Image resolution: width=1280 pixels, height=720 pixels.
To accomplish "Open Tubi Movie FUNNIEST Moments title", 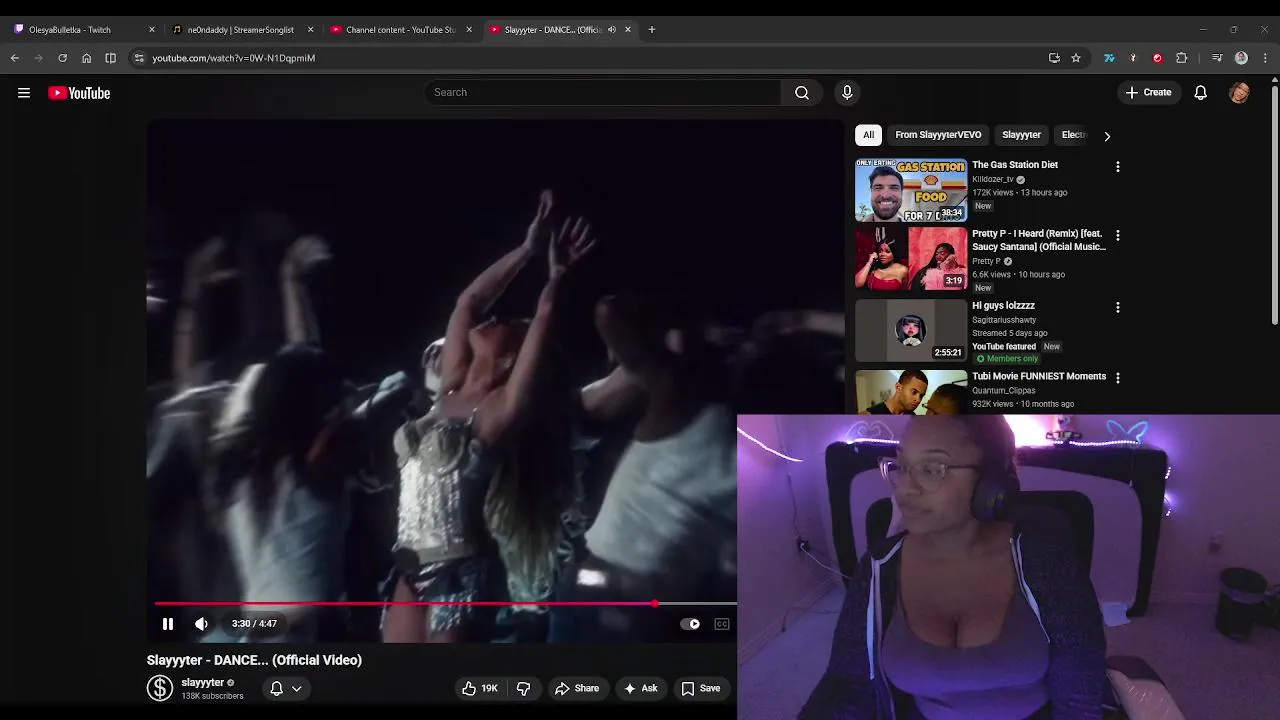I will point(1039,377).
